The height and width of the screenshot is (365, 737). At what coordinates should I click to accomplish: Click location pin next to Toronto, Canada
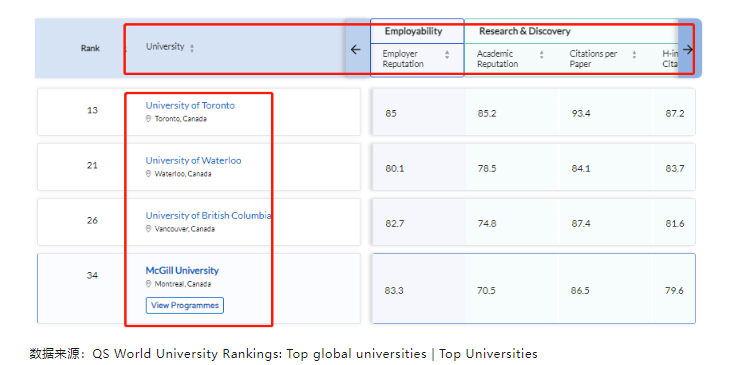click(149, 119)
